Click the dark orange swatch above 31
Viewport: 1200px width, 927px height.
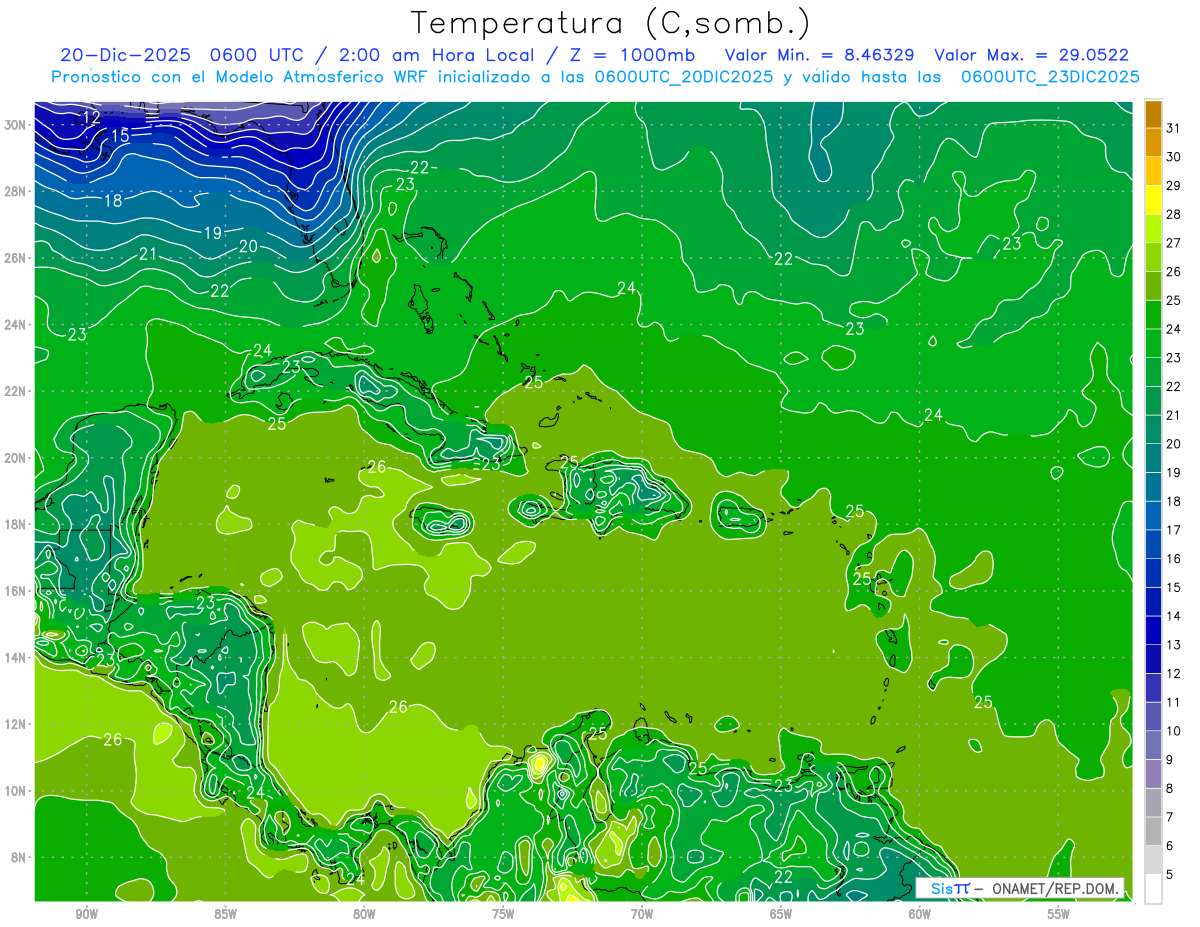point(1154,114)
